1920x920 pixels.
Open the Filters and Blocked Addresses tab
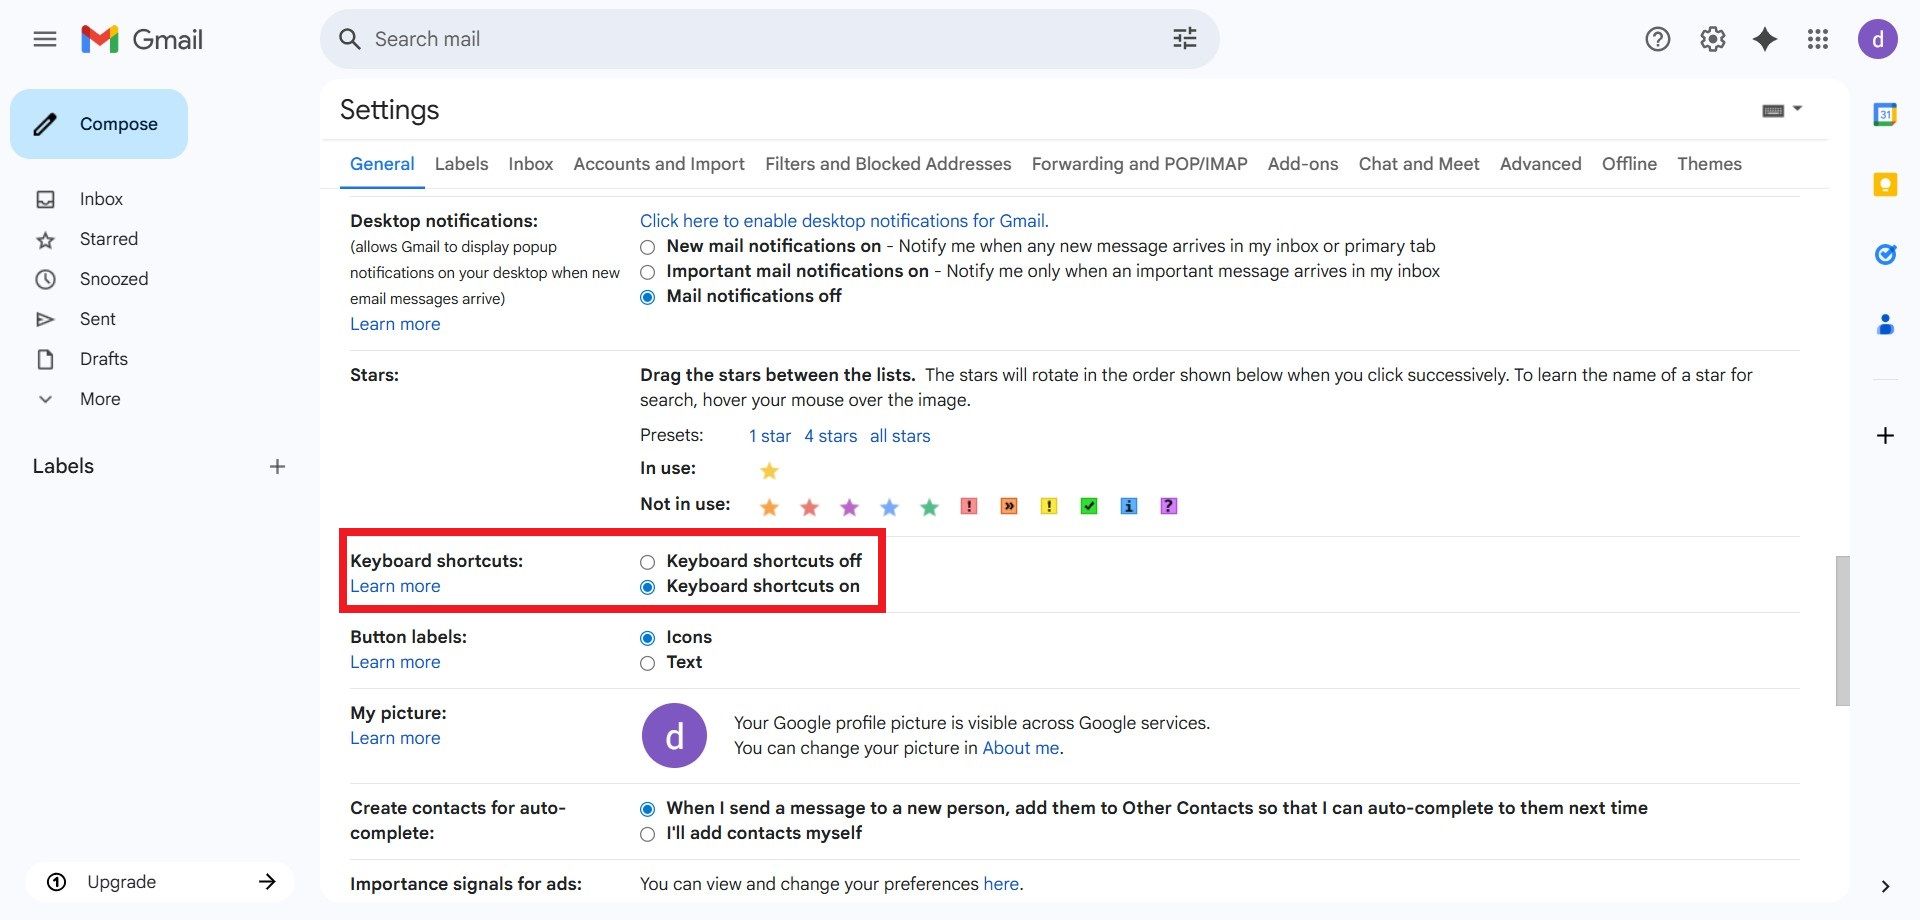(x=887, y=164)
